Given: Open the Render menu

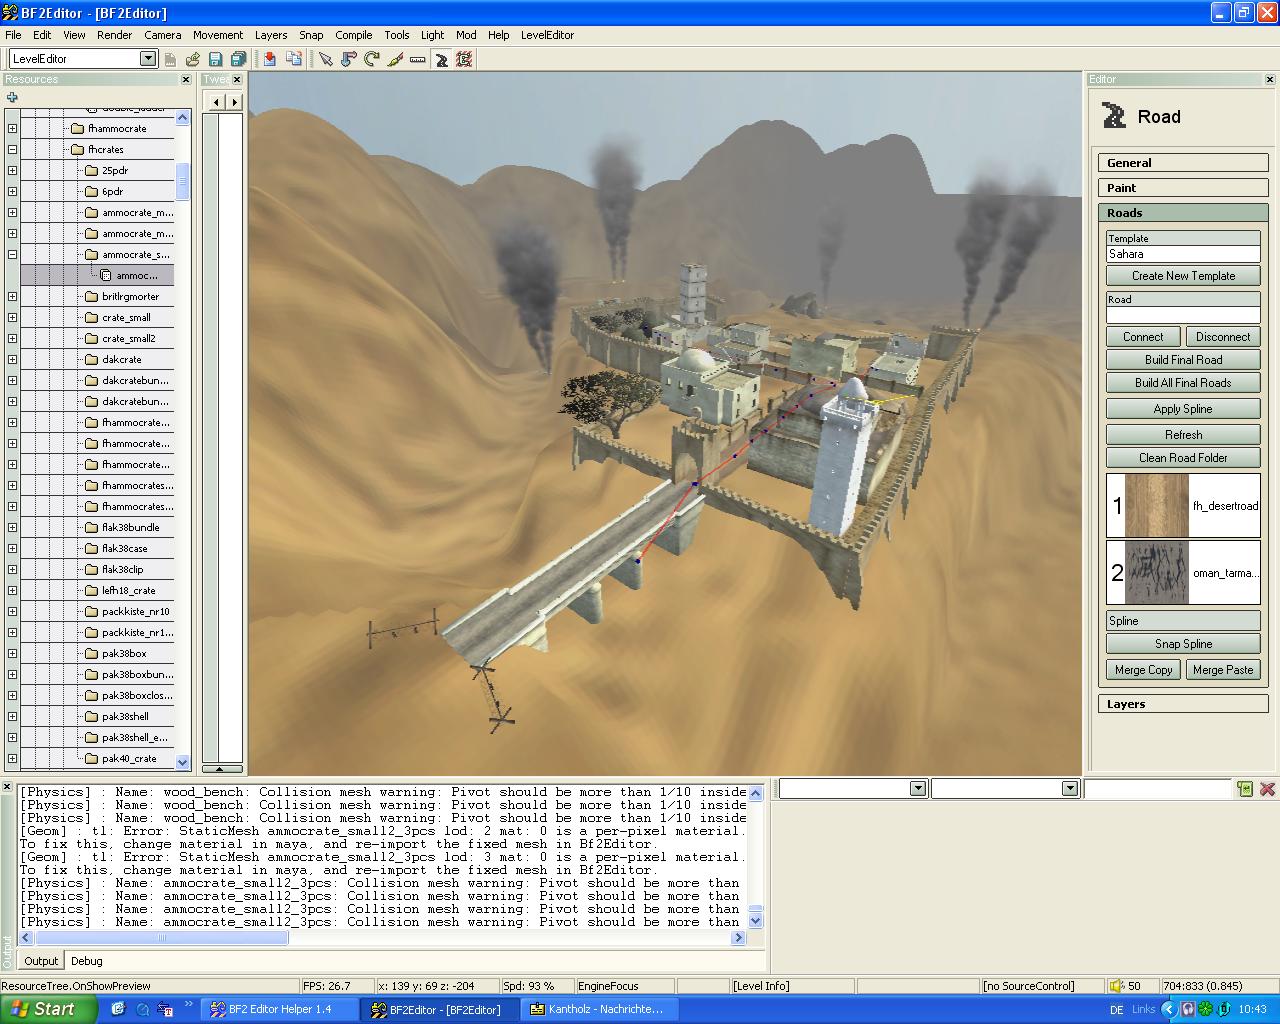Looking at the screenshot, I should 114,35.
